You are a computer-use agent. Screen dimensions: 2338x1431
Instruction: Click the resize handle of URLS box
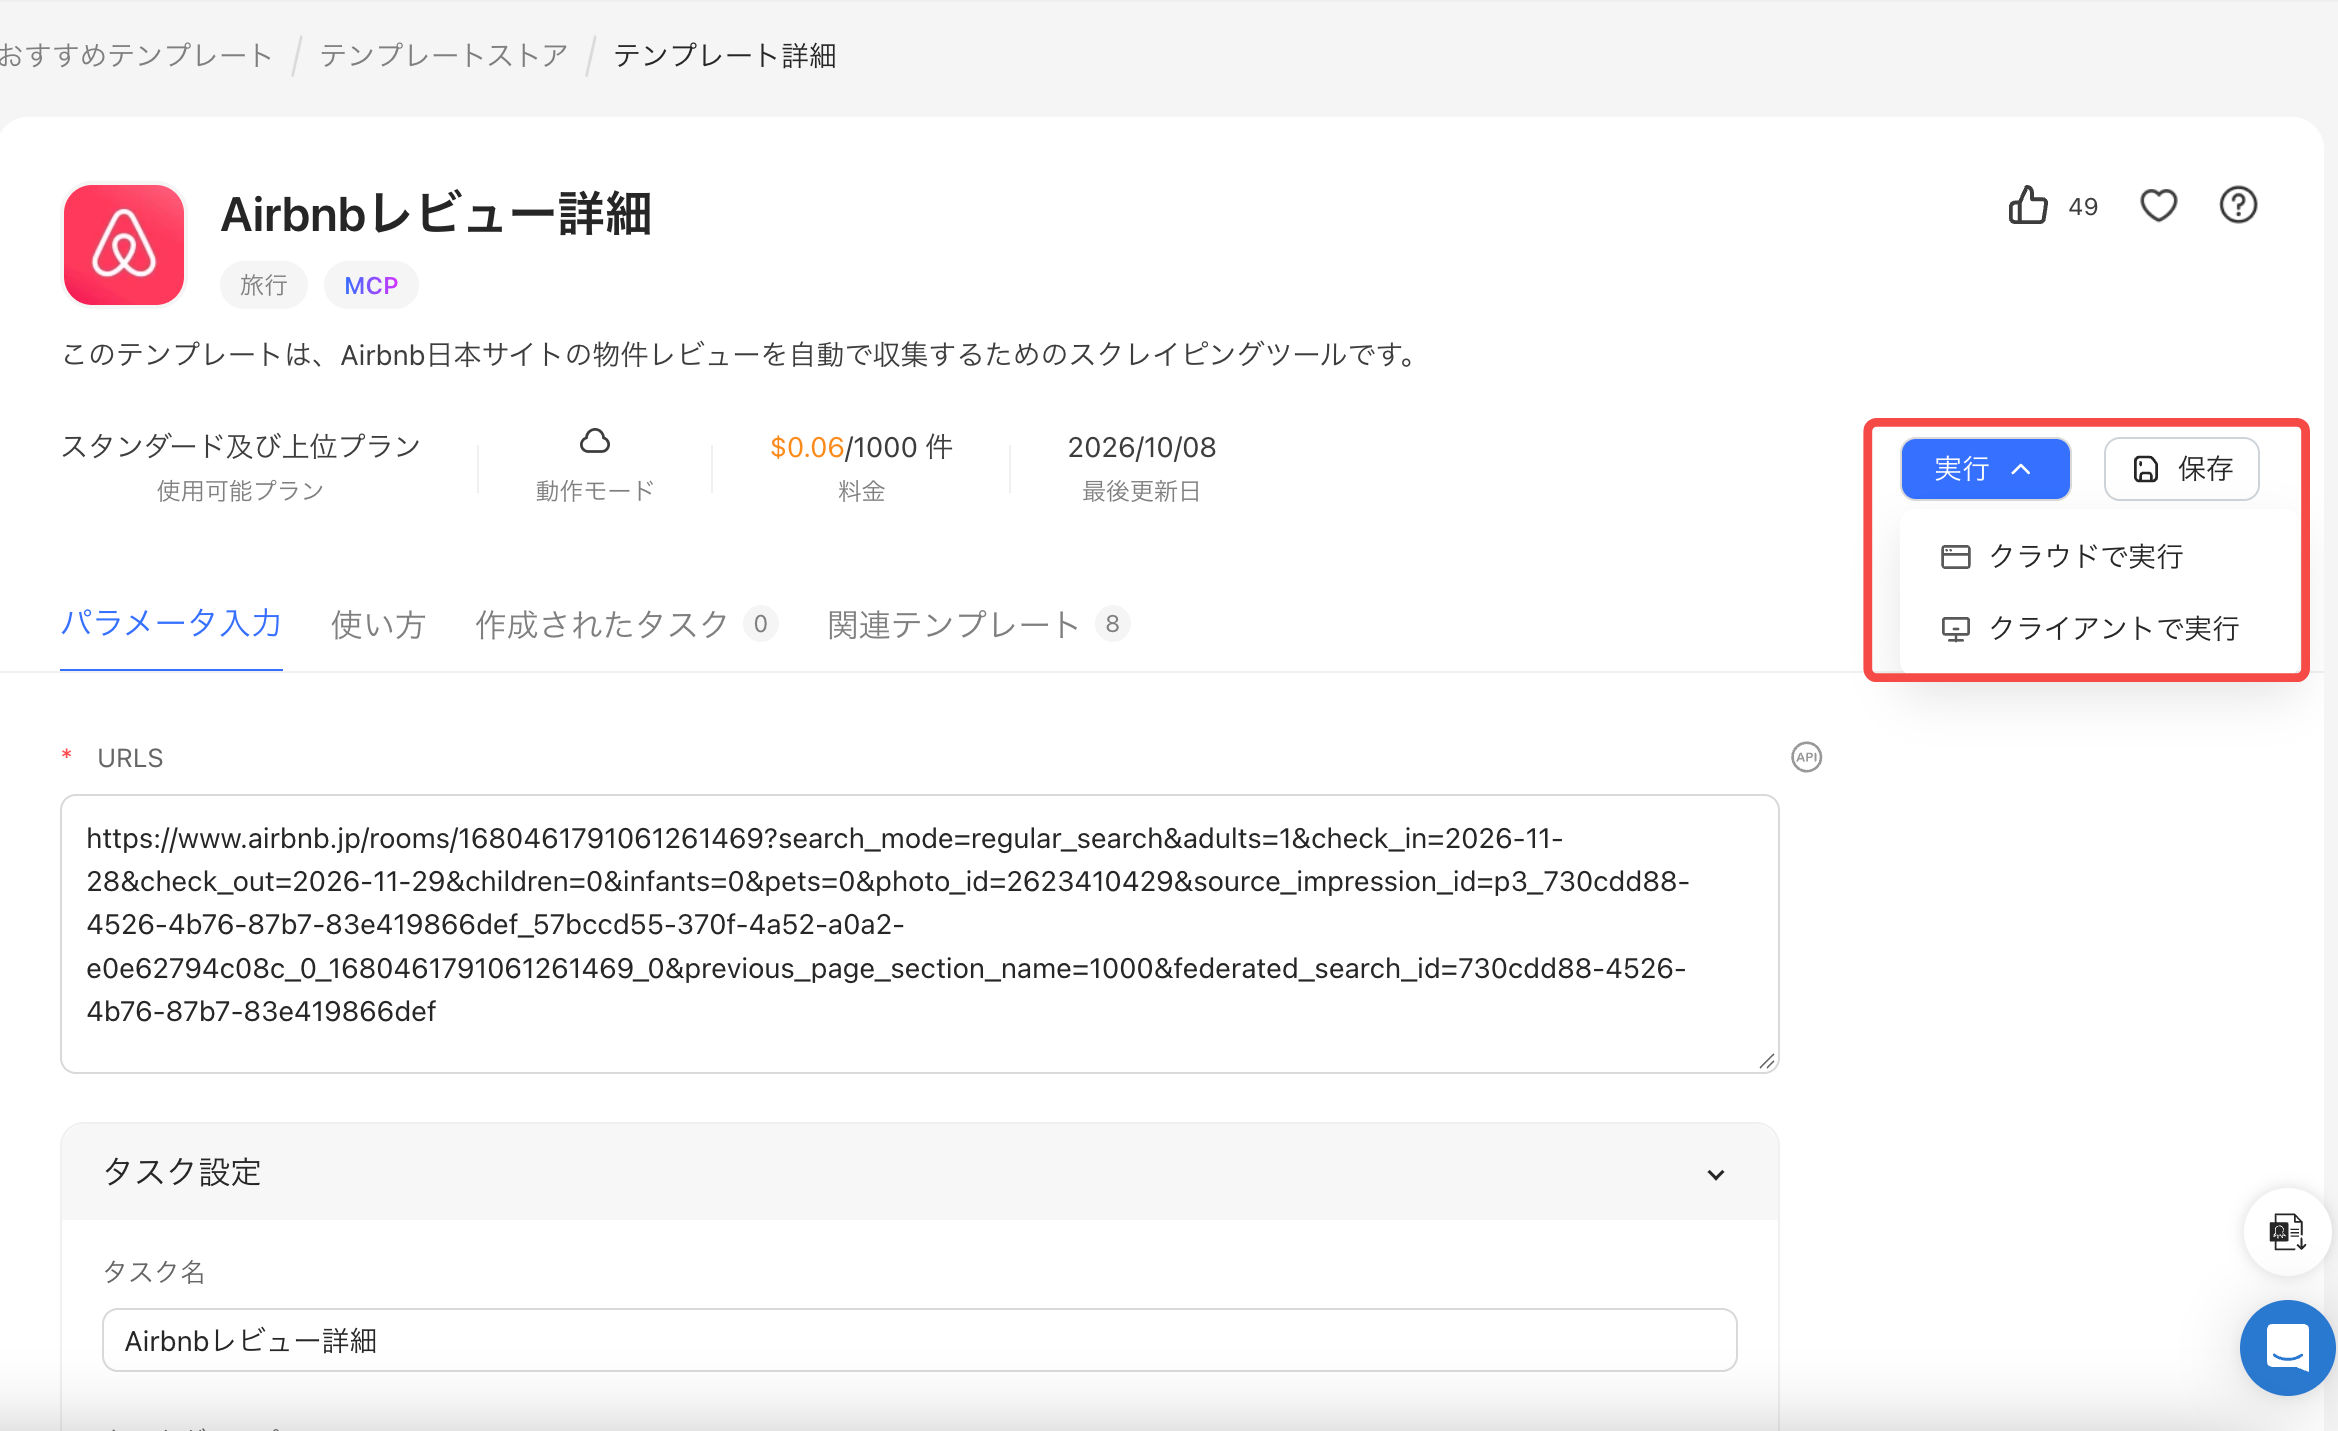coord(1766,1061)
